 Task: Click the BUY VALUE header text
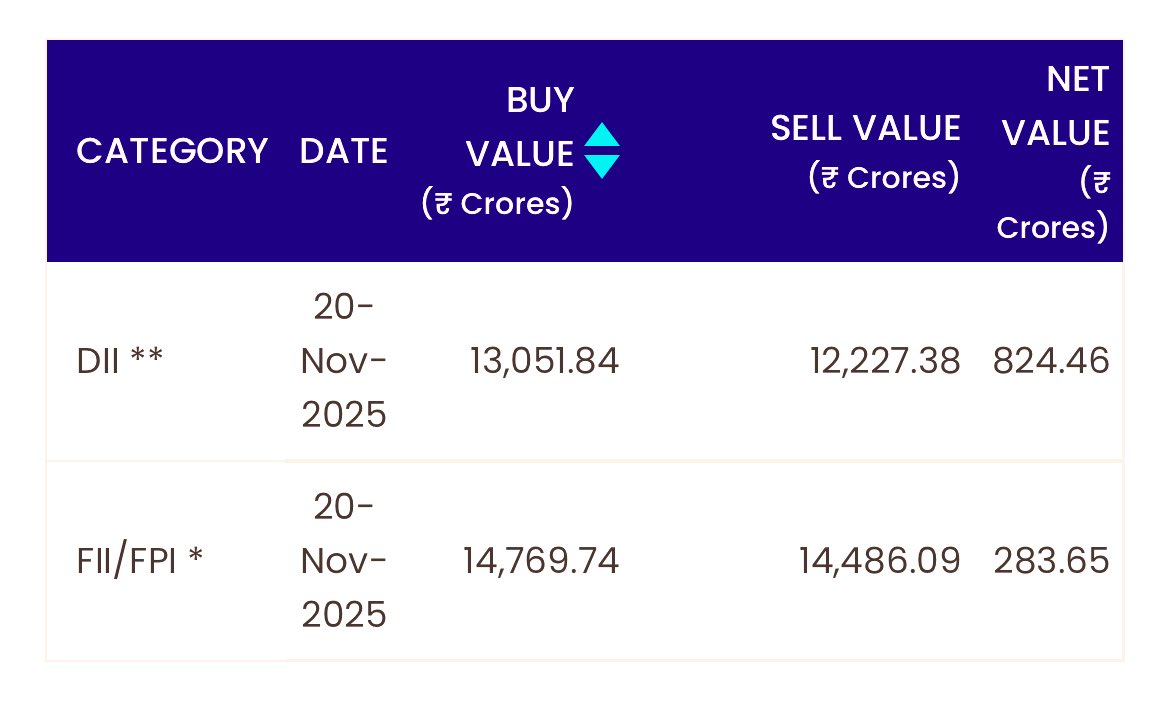click(x=521, y=127)
